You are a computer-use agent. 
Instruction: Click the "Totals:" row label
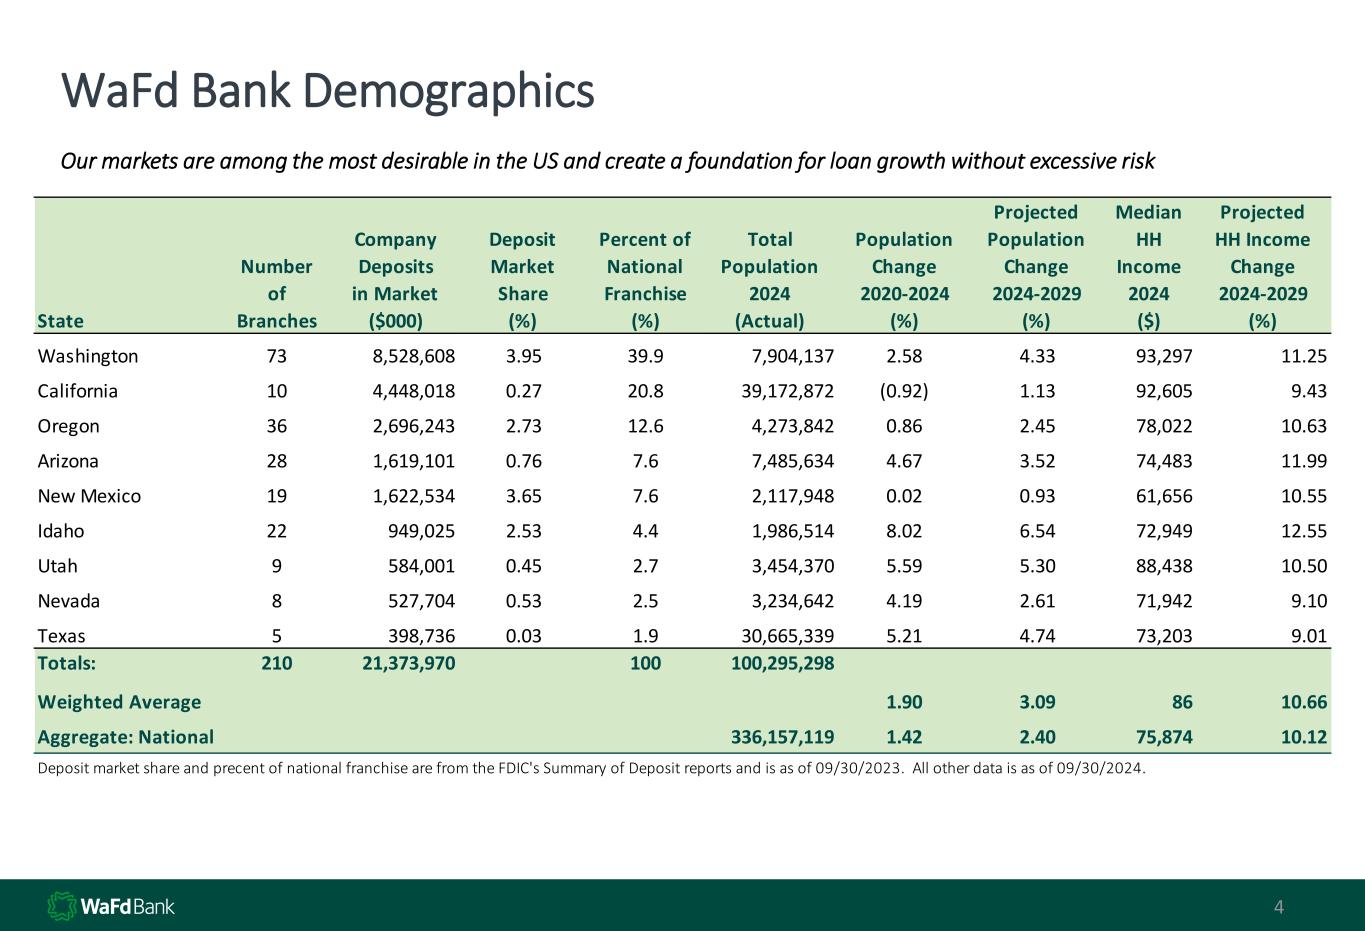67,662
